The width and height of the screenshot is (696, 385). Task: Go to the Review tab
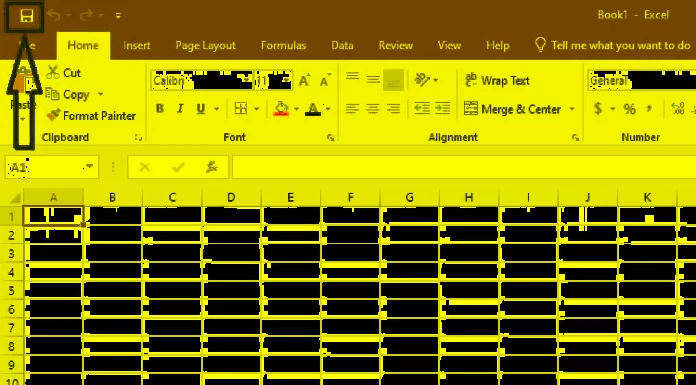tap(395, 45)
